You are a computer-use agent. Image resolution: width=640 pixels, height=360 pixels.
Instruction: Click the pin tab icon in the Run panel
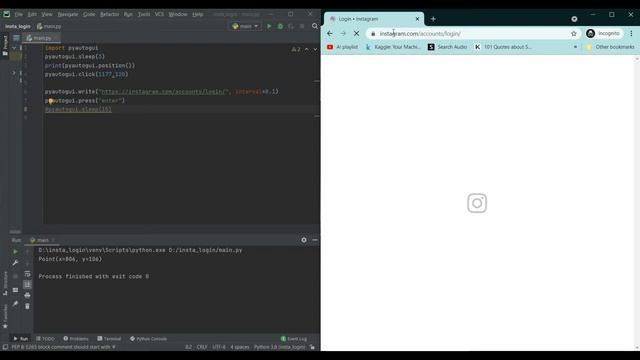[x=15, y=304]
